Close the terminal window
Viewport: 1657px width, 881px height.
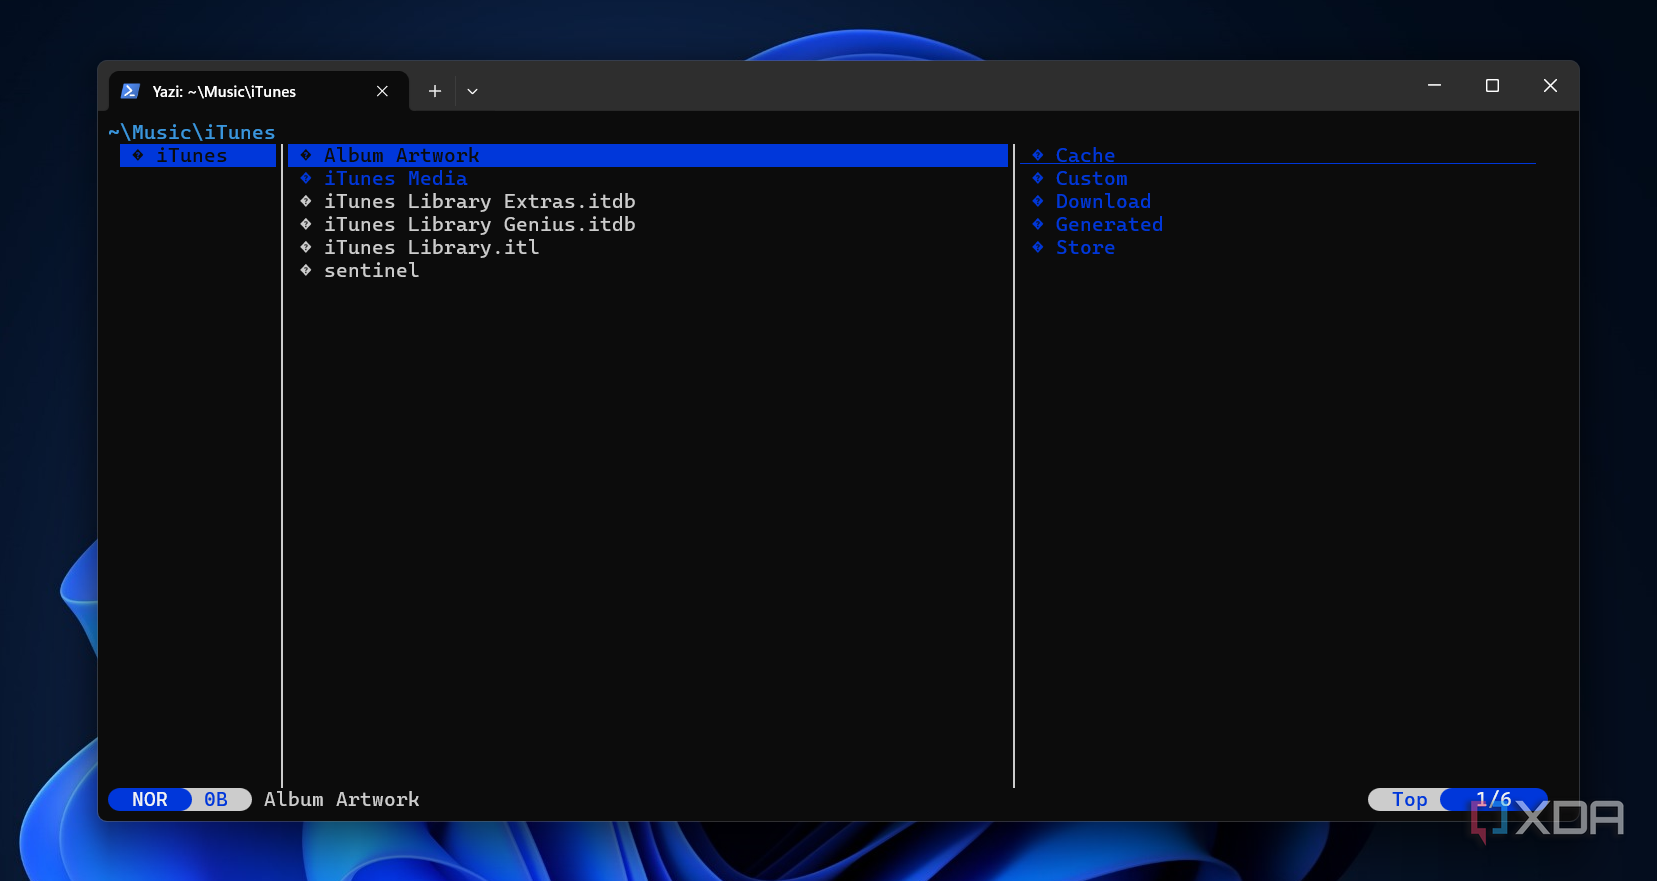[1550, 86]
